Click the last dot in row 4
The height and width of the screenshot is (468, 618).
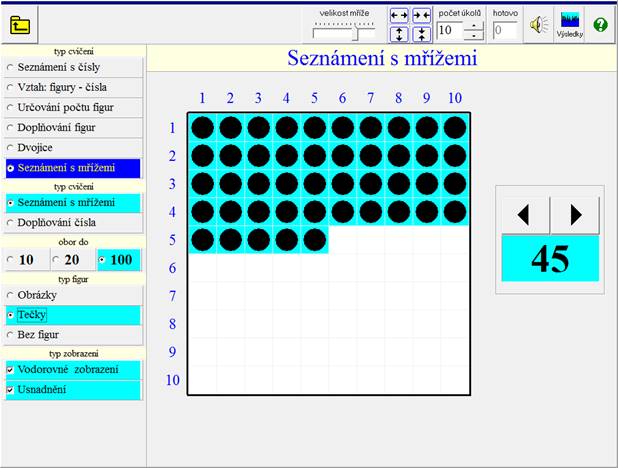[455, 212]
